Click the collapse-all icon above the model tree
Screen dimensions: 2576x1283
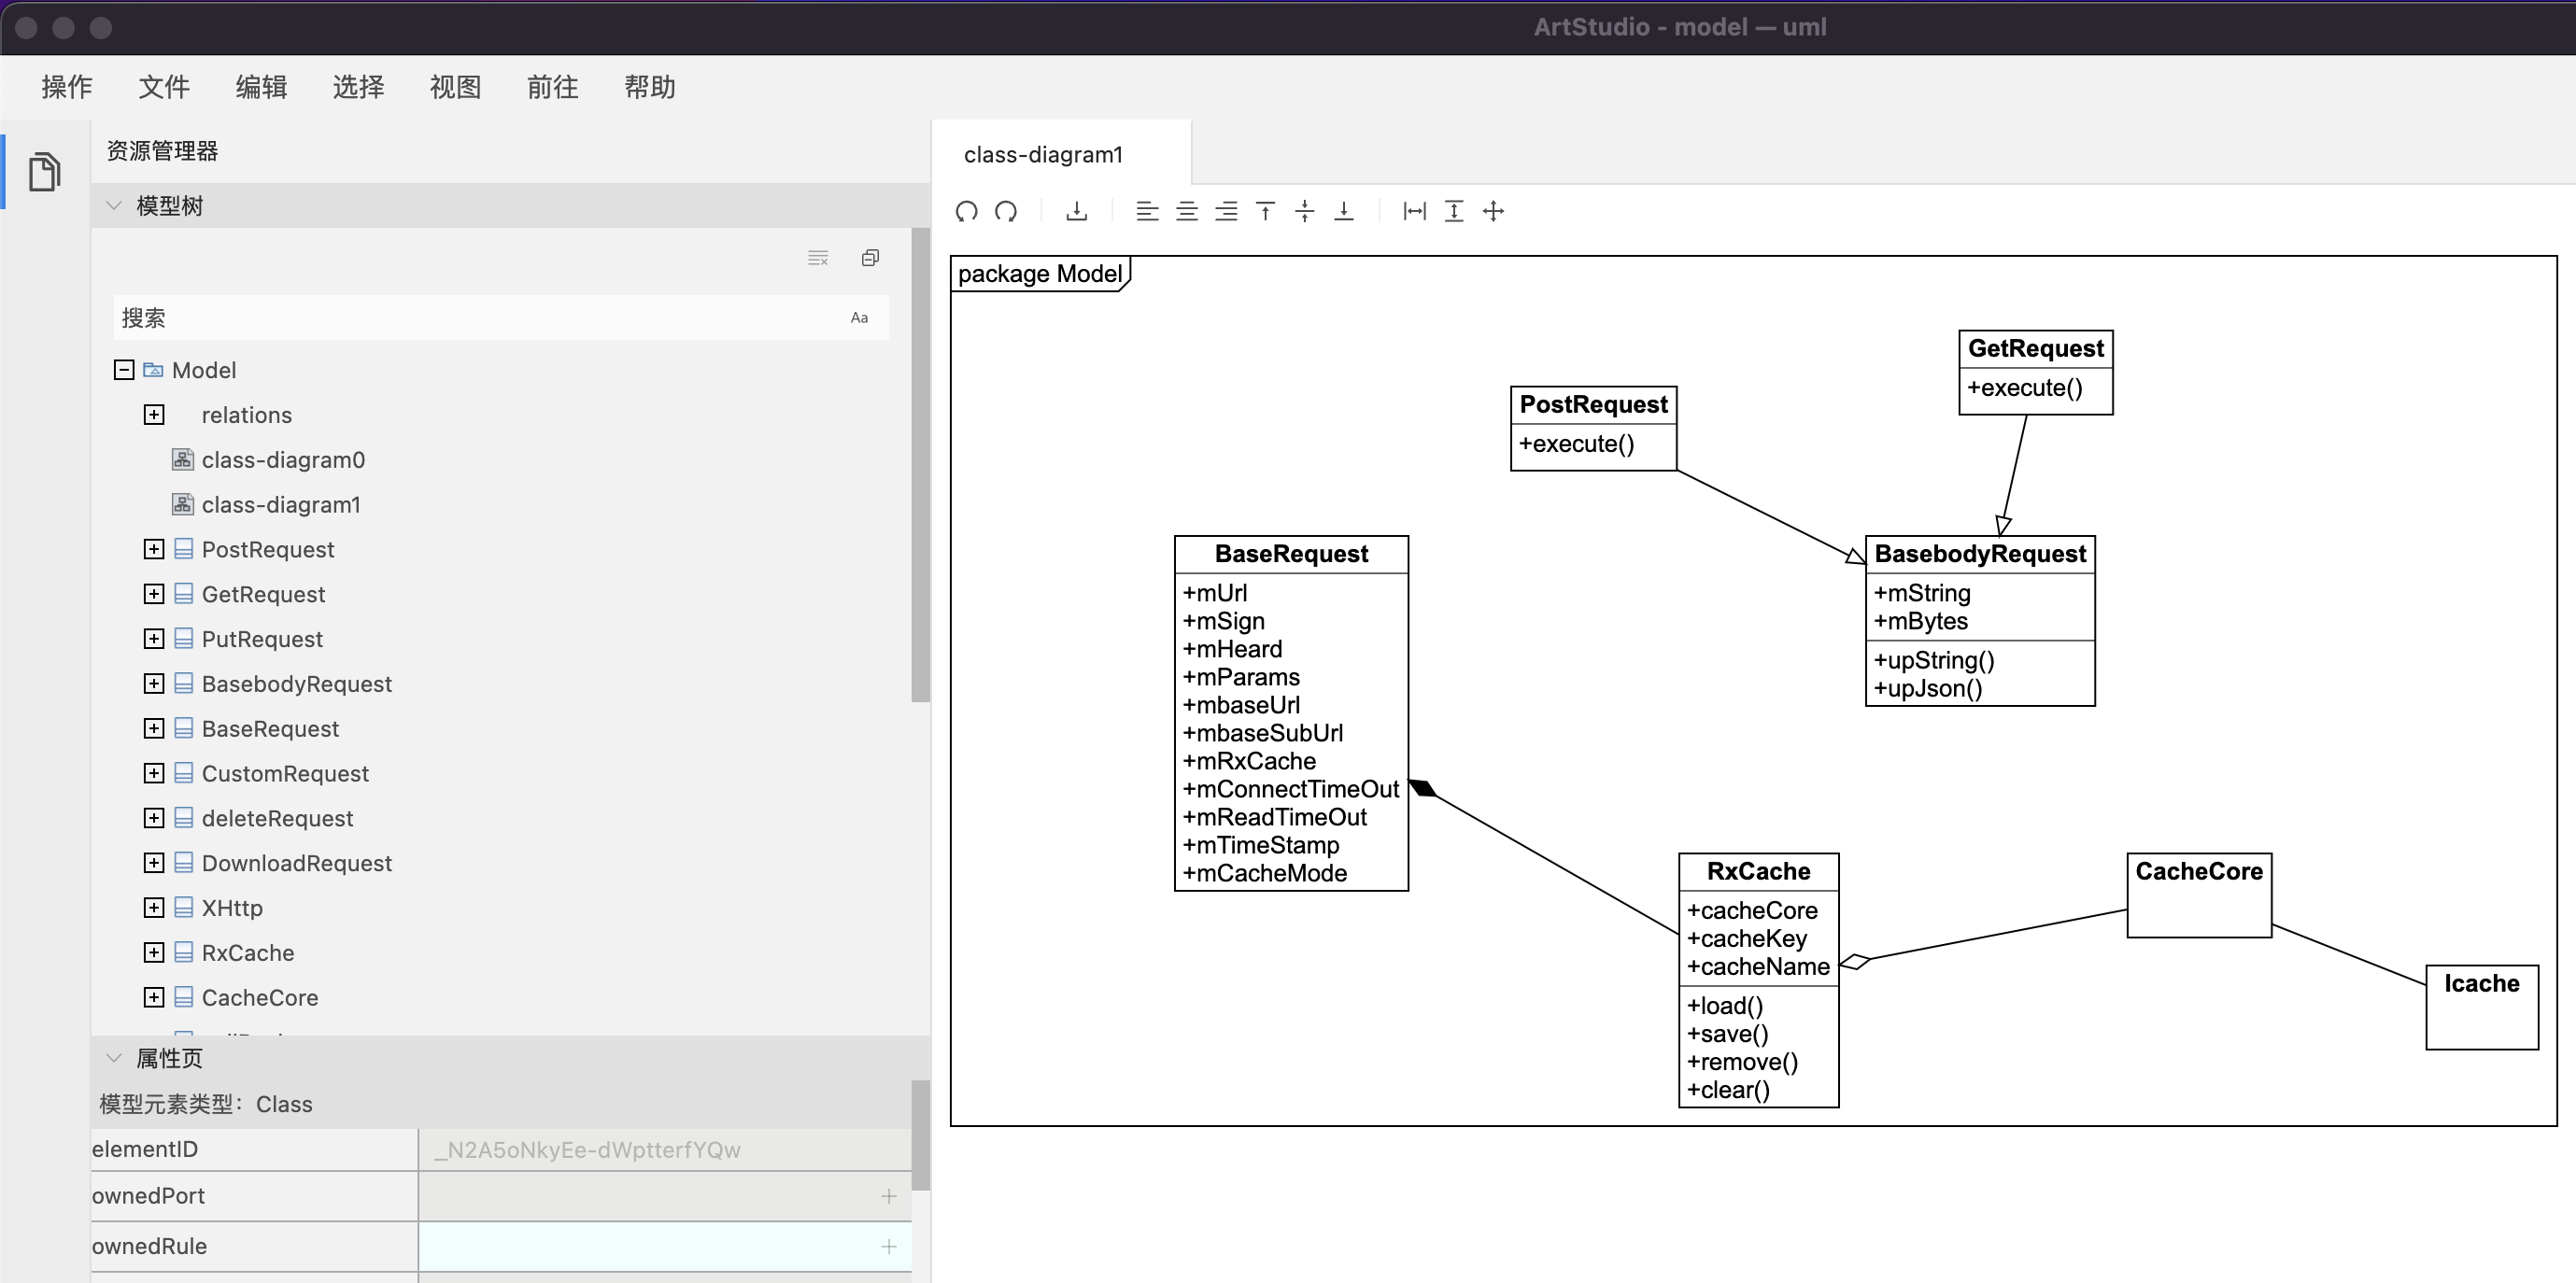(x=870, y=258)
